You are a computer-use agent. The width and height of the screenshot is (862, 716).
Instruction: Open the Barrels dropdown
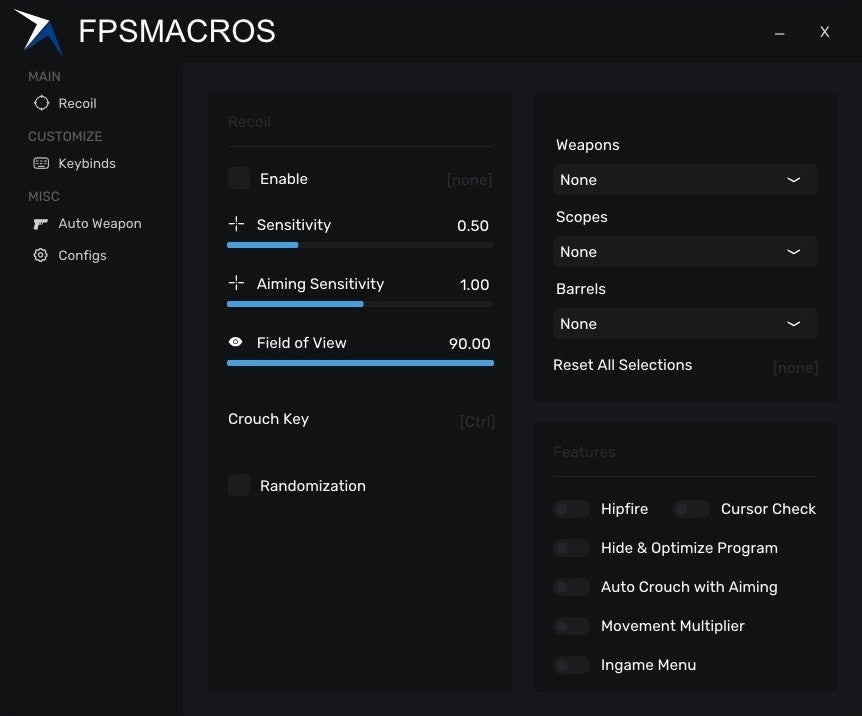pyautogui.click(x=685, y=324)
